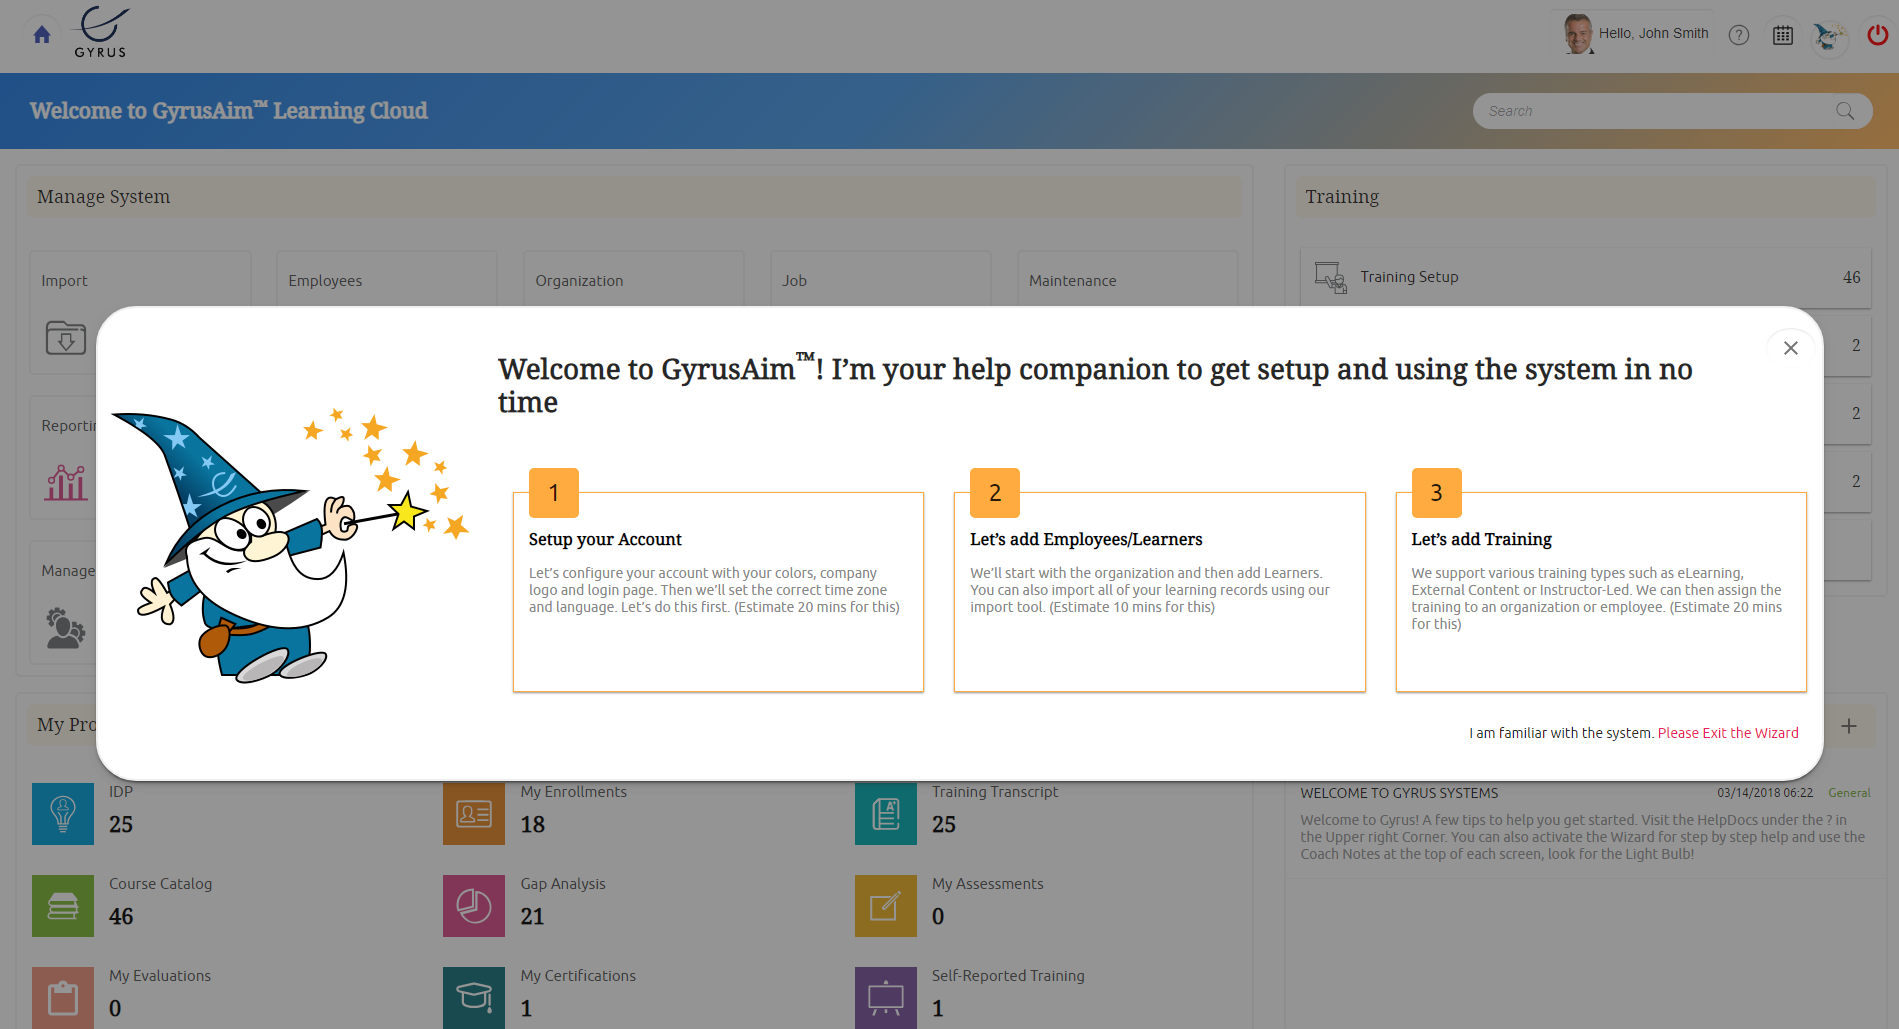Viewport: 1899px width, 1029px height.
Task: Open the Gap Analysis tile icon
Action: 474,906
